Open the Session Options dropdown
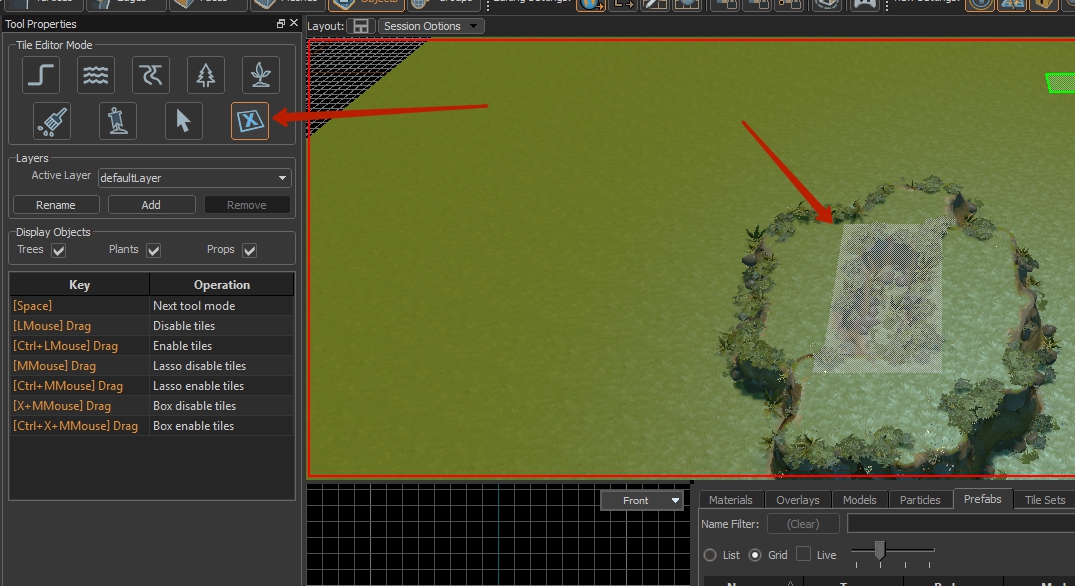Image resolution: width=1075 pixels, height=586 pixels. [431, 26]
